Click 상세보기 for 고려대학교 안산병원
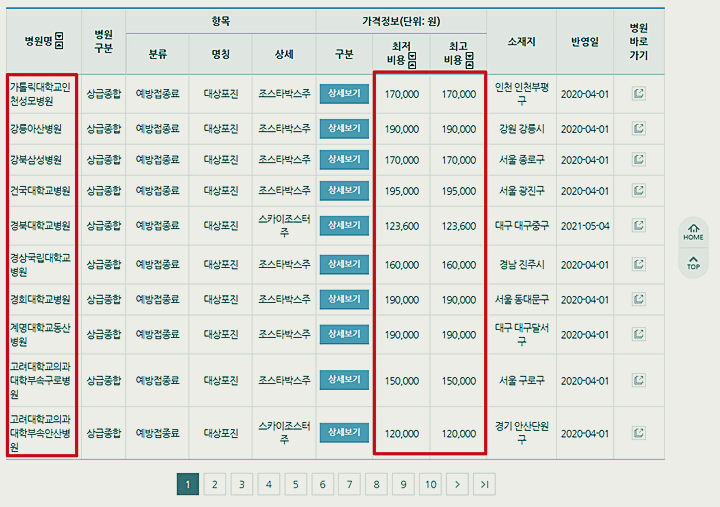Image resolution: width=720 pixels, height=507 pixels. click(x=344, y=433)
